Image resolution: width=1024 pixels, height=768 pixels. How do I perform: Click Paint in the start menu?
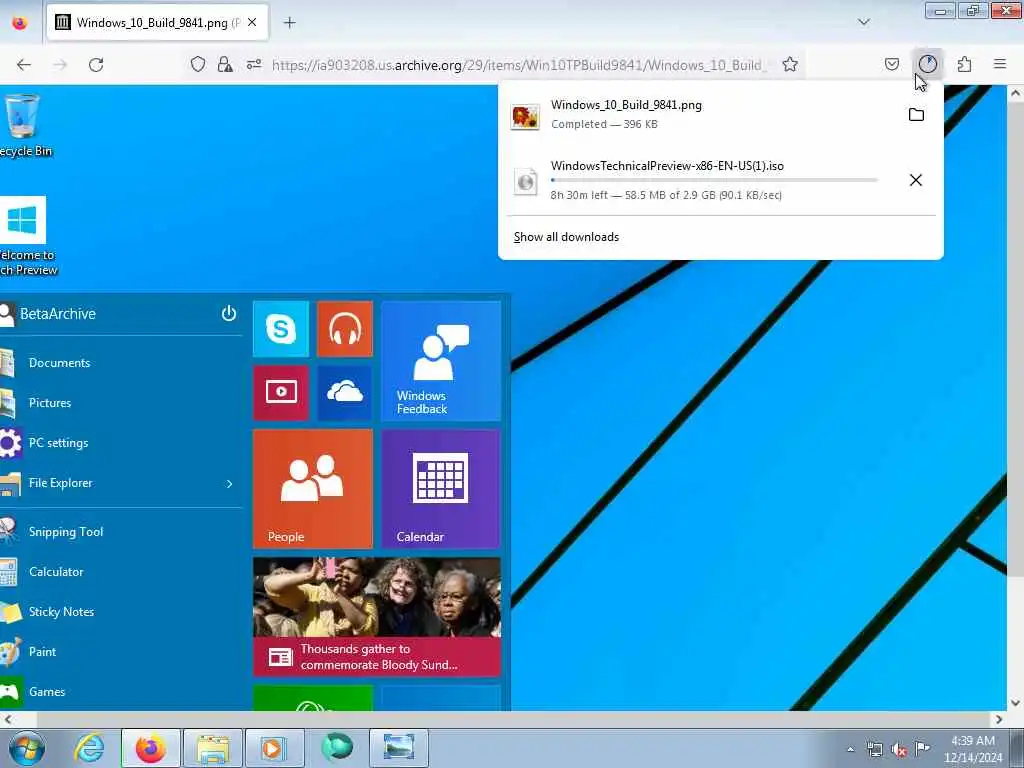[42, 652]
